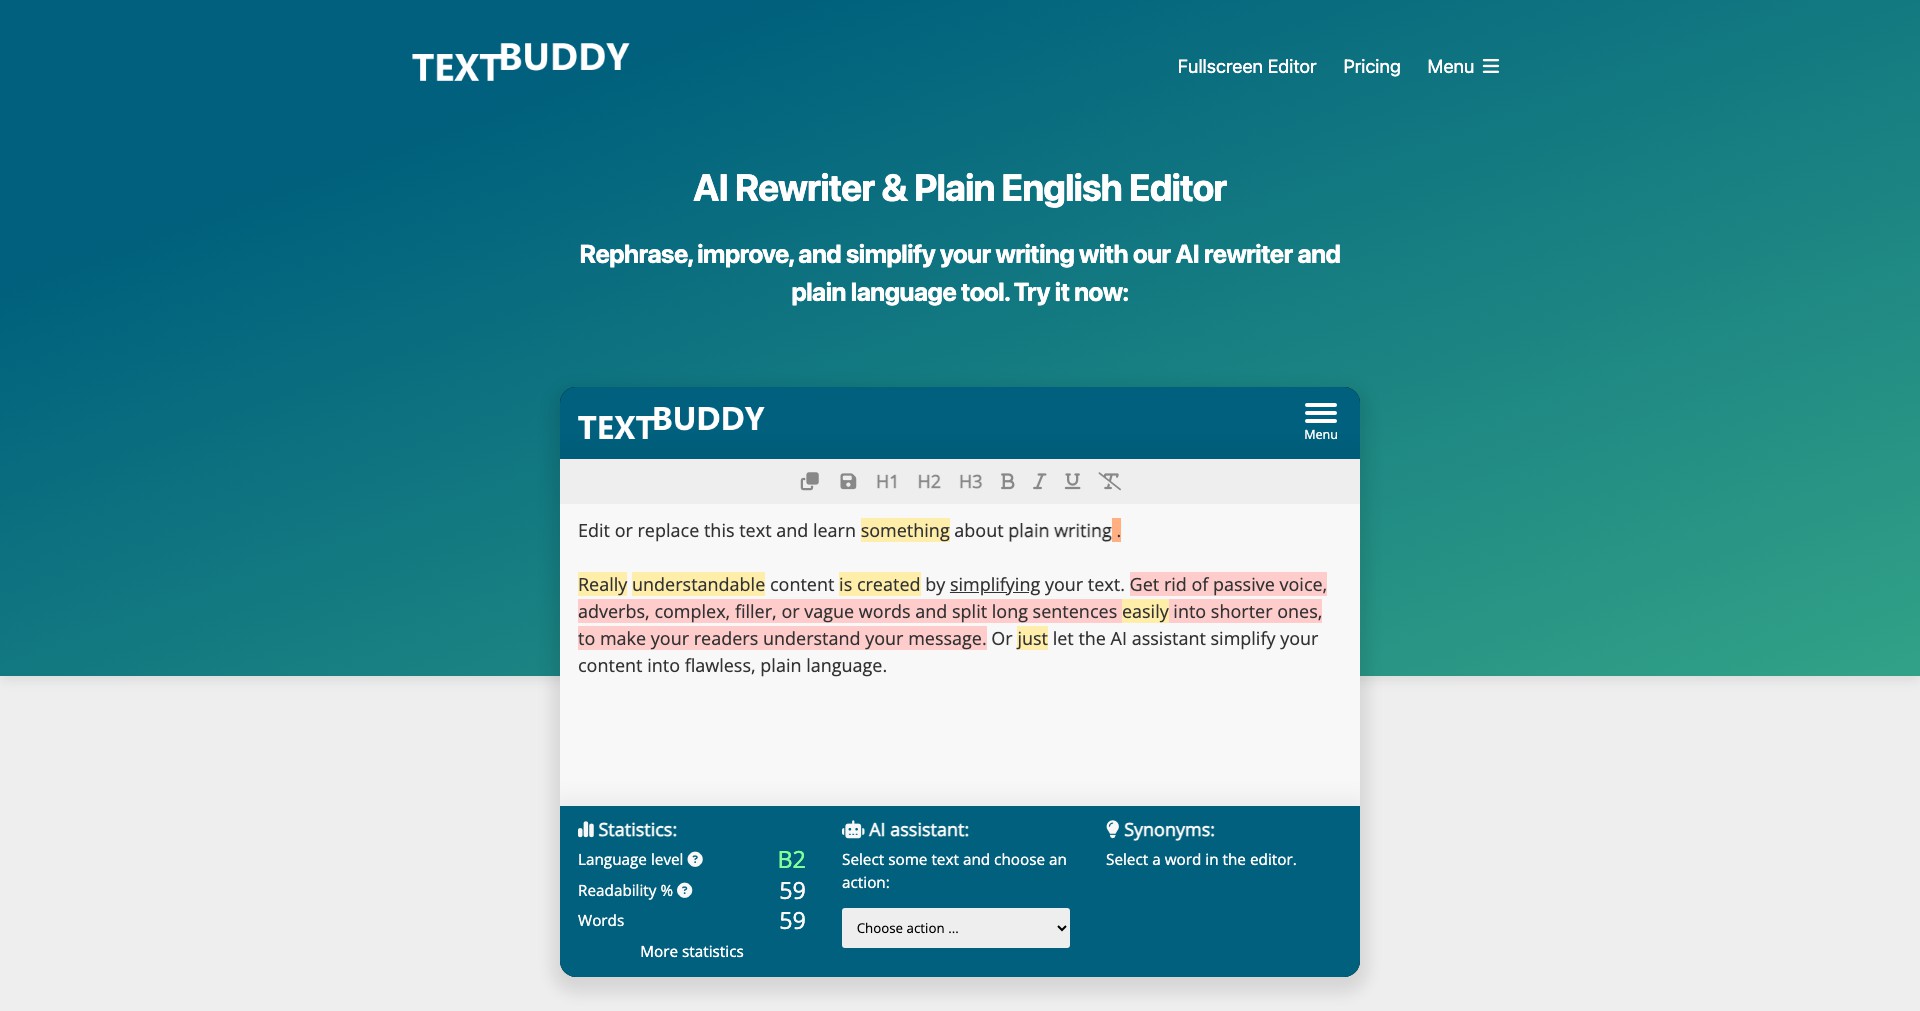Go to the Pricing page
Image resolution: width=1920 pixels, height=1011 pixels.
click(x=1371, y=67)
